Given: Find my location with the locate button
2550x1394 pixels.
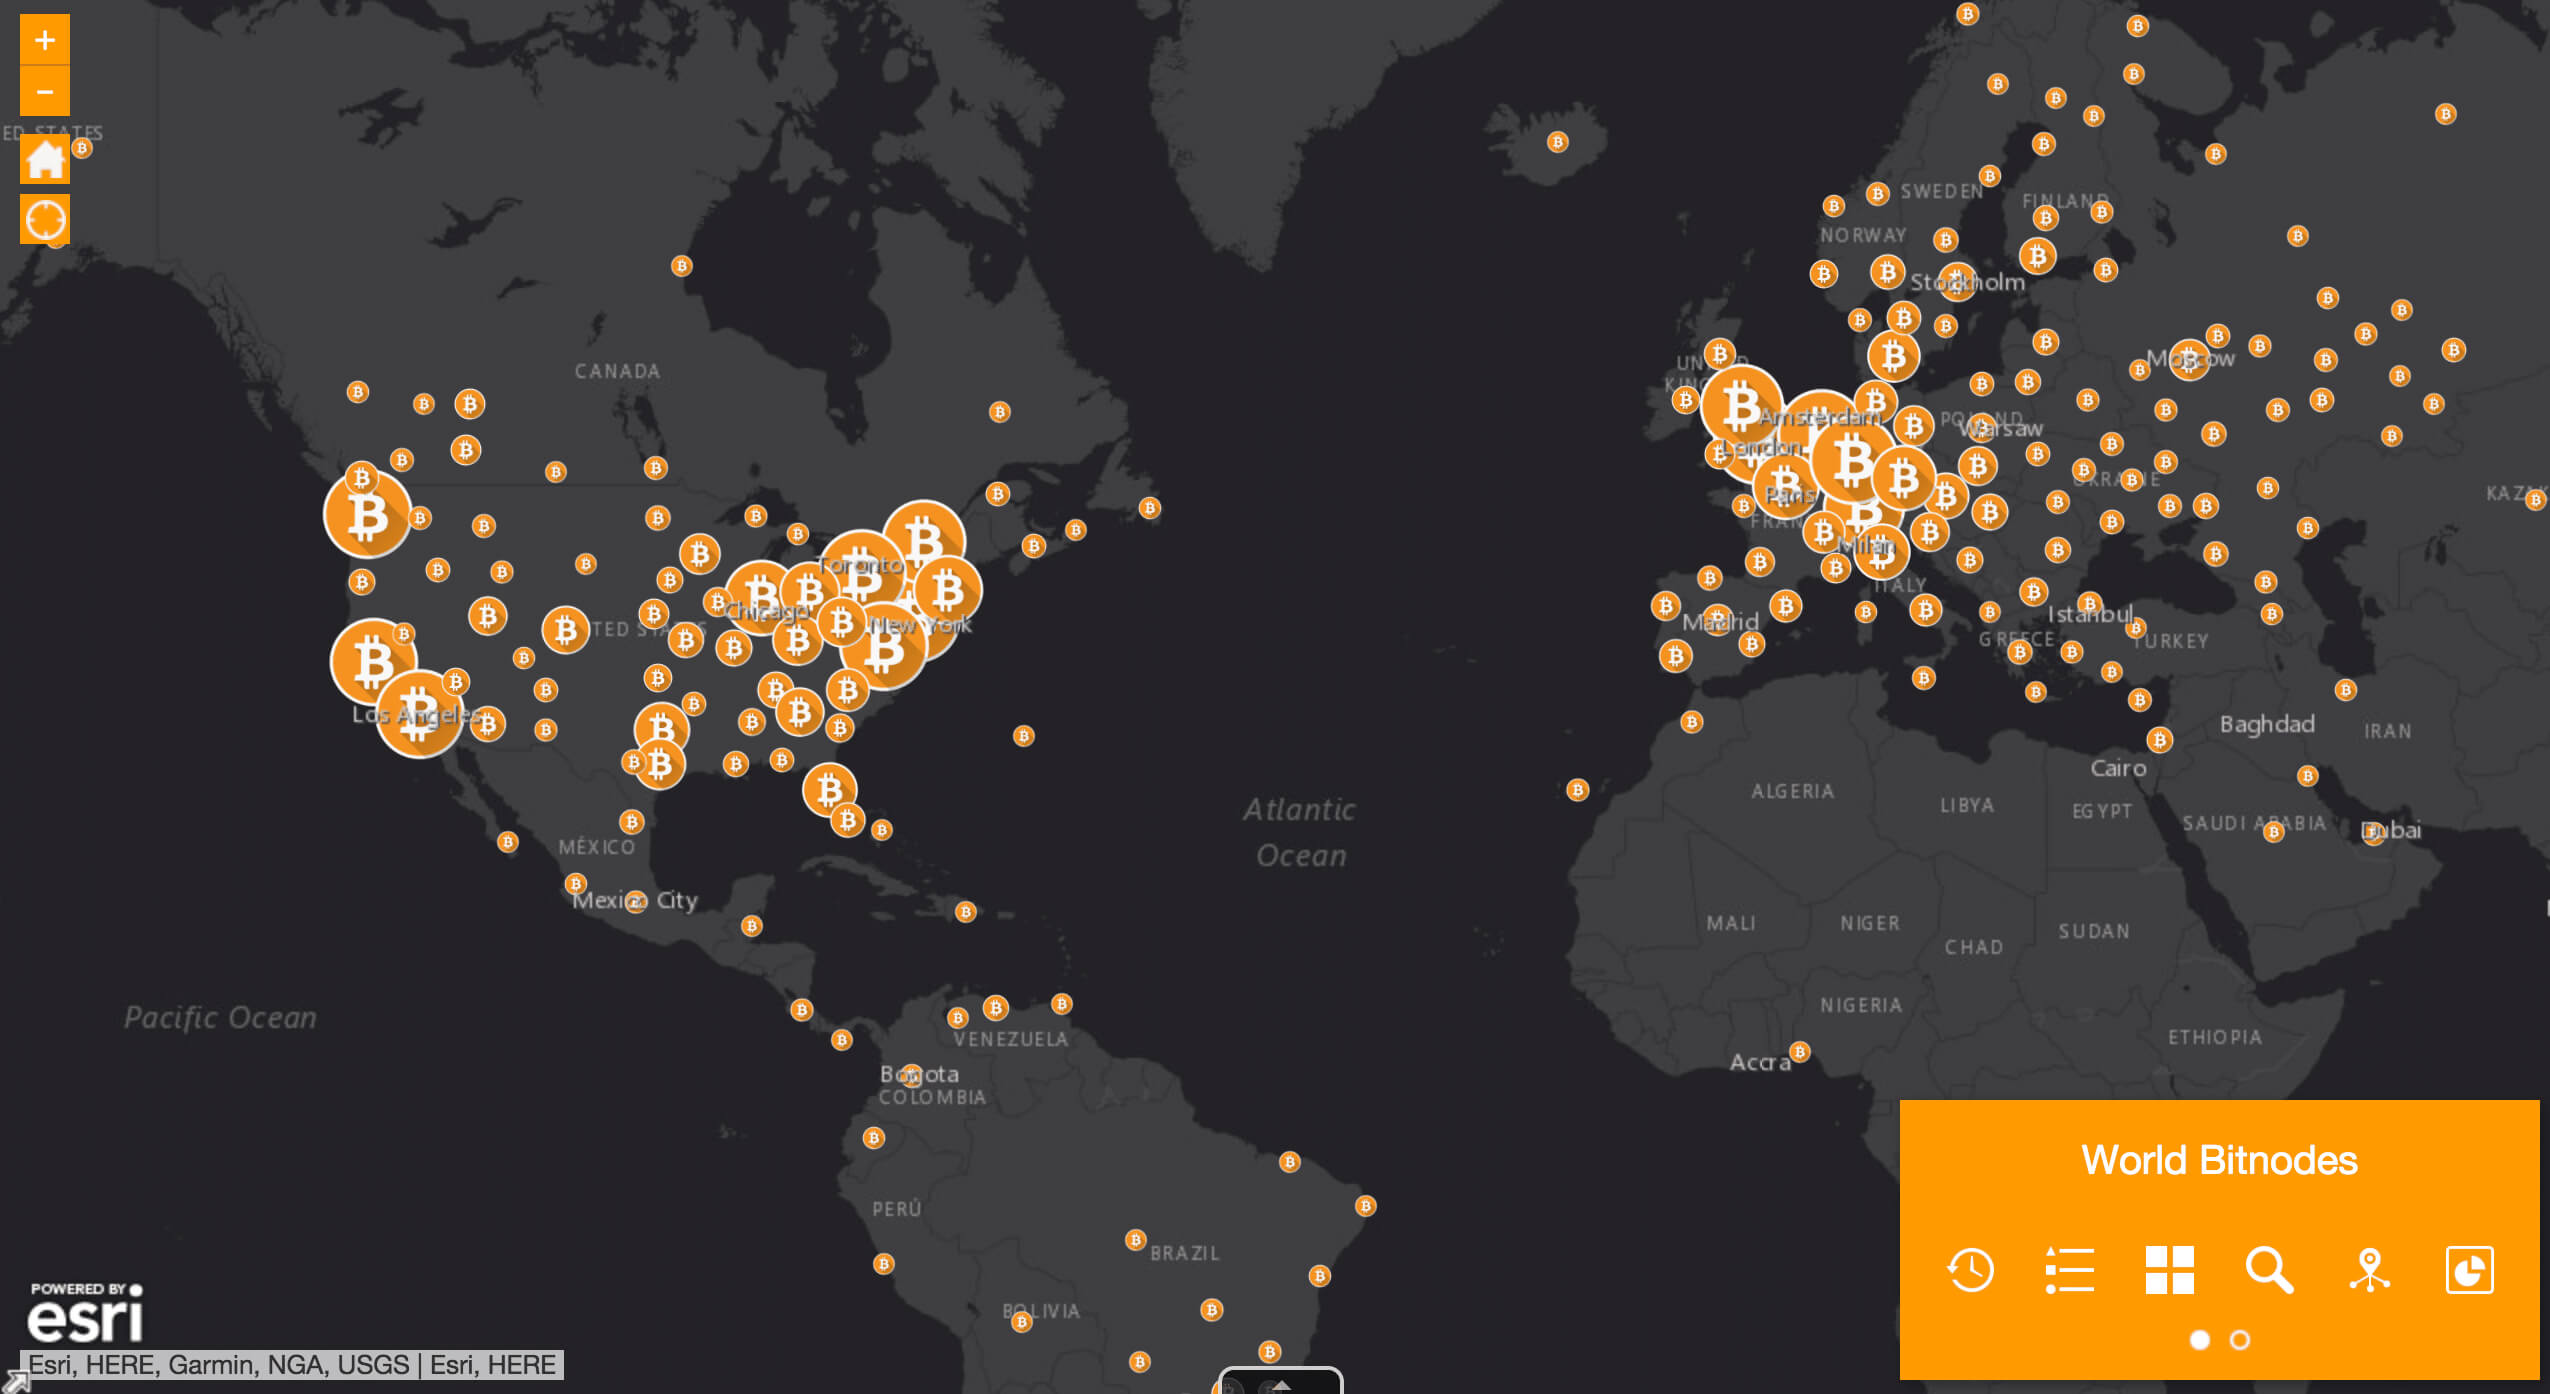Looking at the screenshot, I should pos(44,219).
